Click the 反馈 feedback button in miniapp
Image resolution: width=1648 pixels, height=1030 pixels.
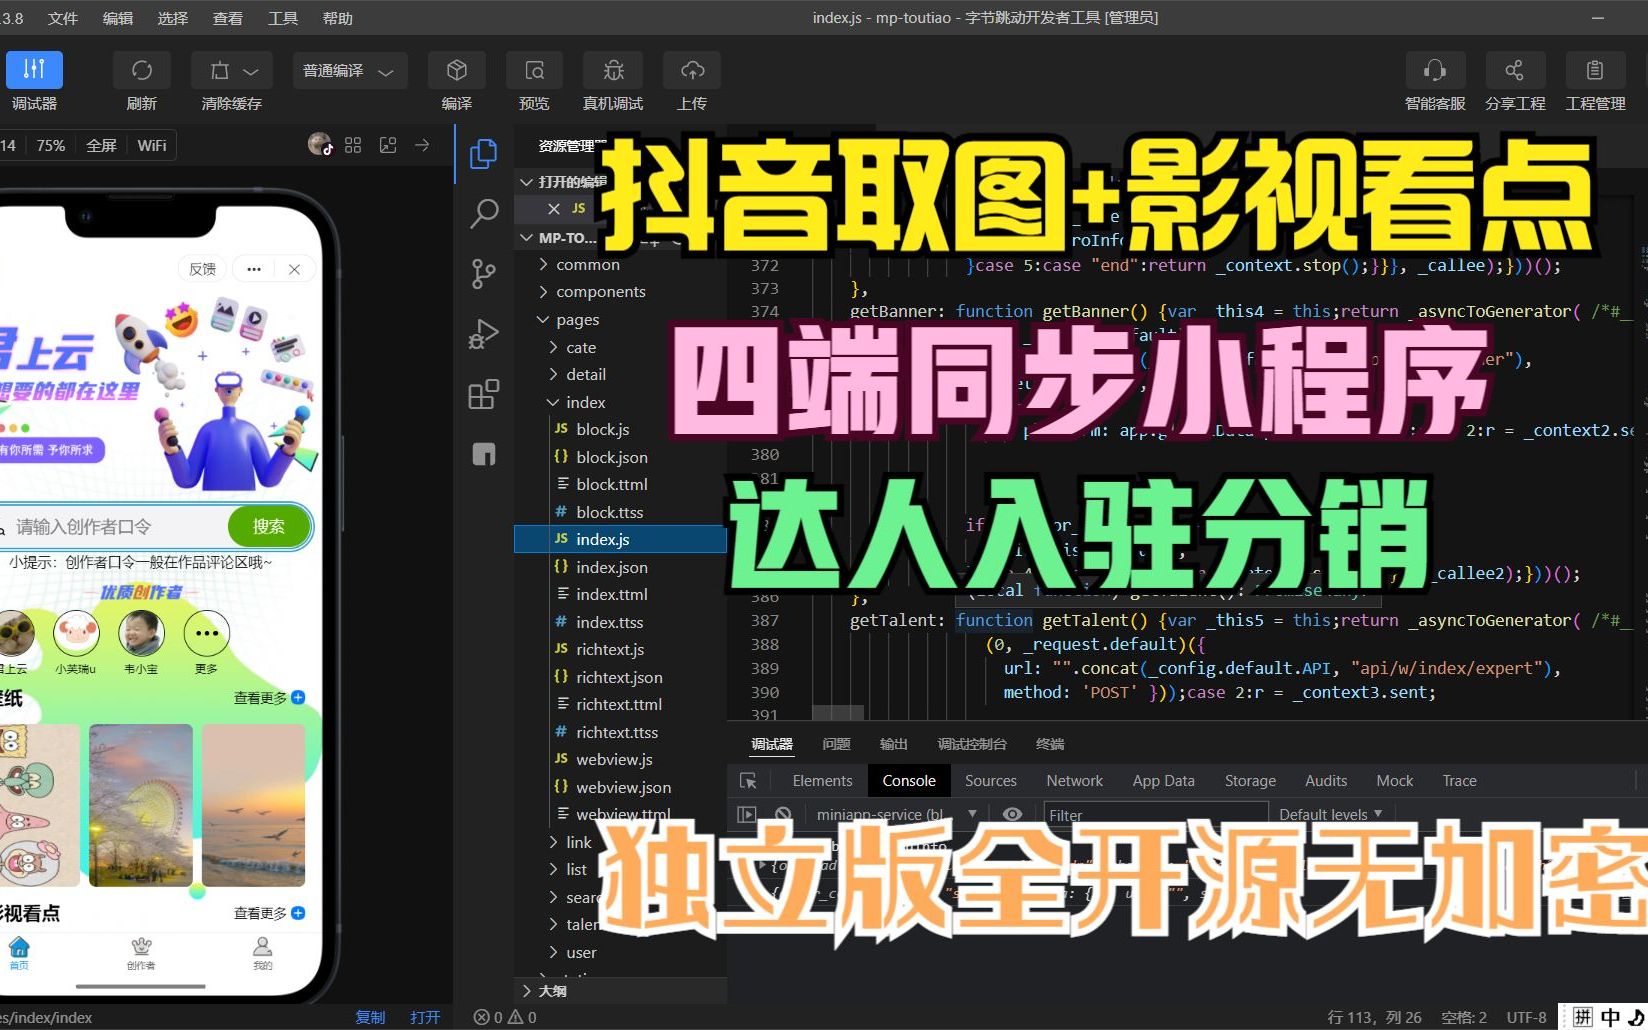tap(202, 269)
